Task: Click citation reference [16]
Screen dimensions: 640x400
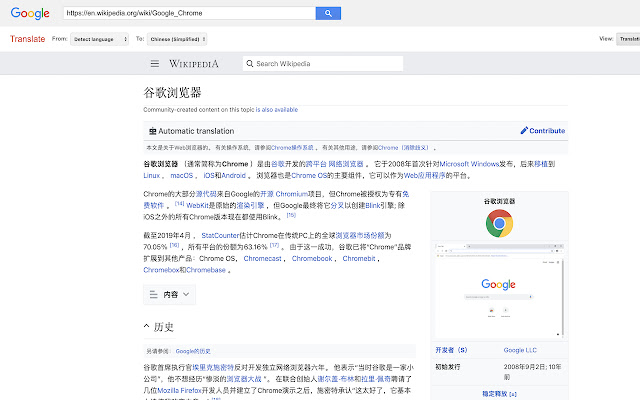Action: click(x=174, y=245)
